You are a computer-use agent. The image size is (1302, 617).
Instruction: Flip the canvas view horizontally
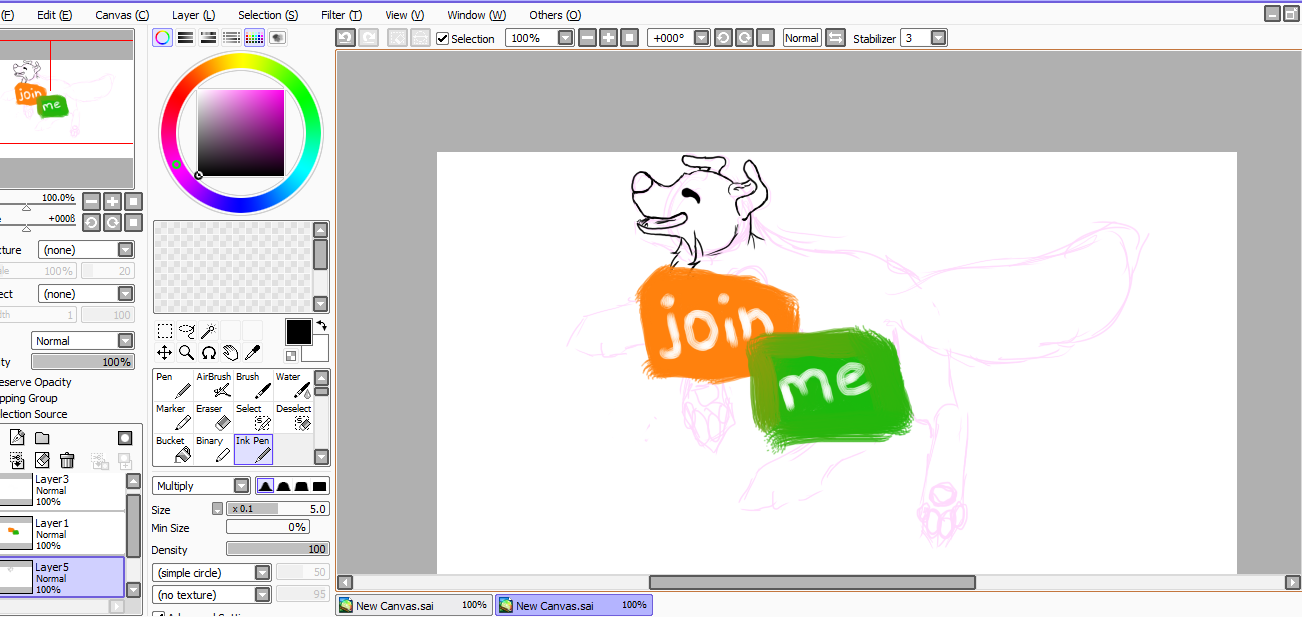pos(834,38)
